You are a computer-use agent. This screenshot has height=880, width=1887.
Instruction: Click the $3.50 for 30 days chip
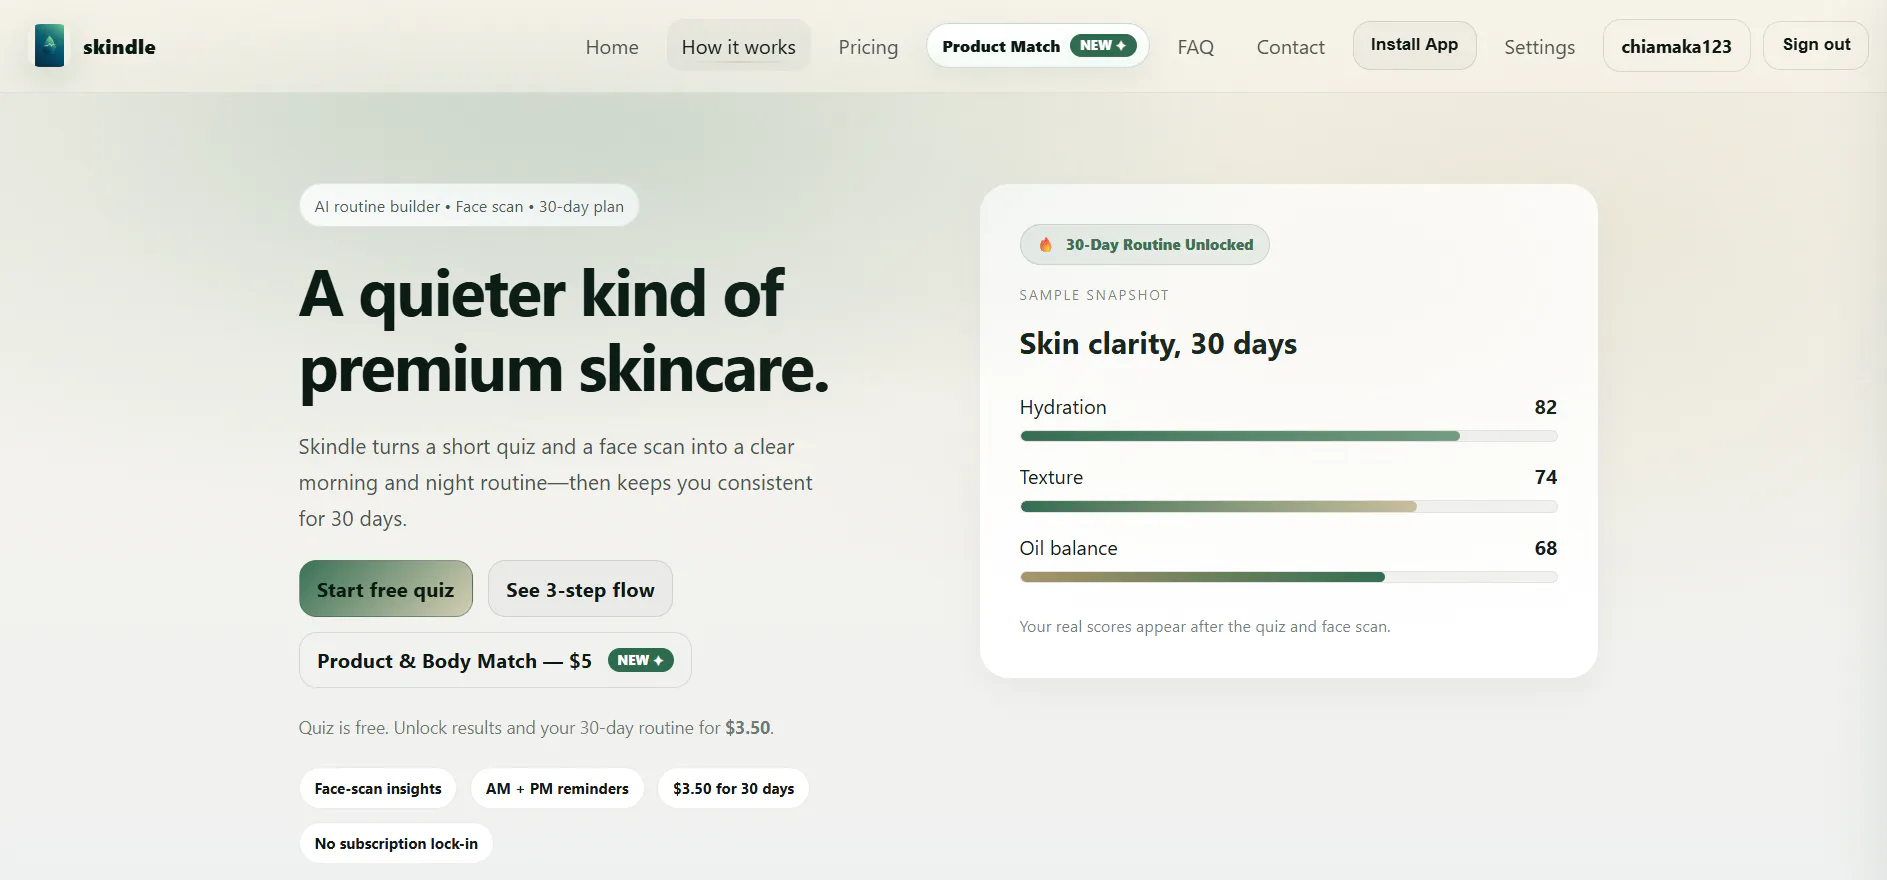(x=733, y=788)
